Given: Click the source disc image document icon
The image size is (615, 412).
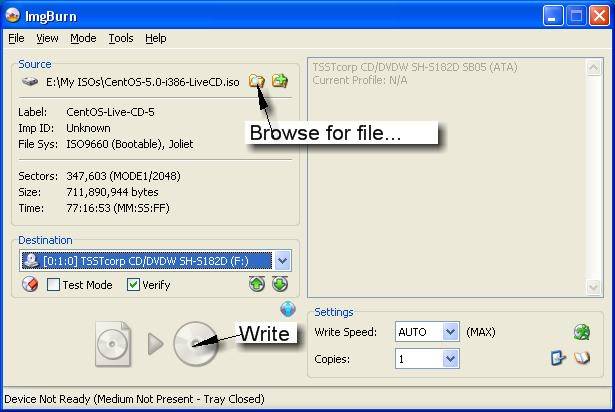Looking at the screenshot, I should click(113, 344).
